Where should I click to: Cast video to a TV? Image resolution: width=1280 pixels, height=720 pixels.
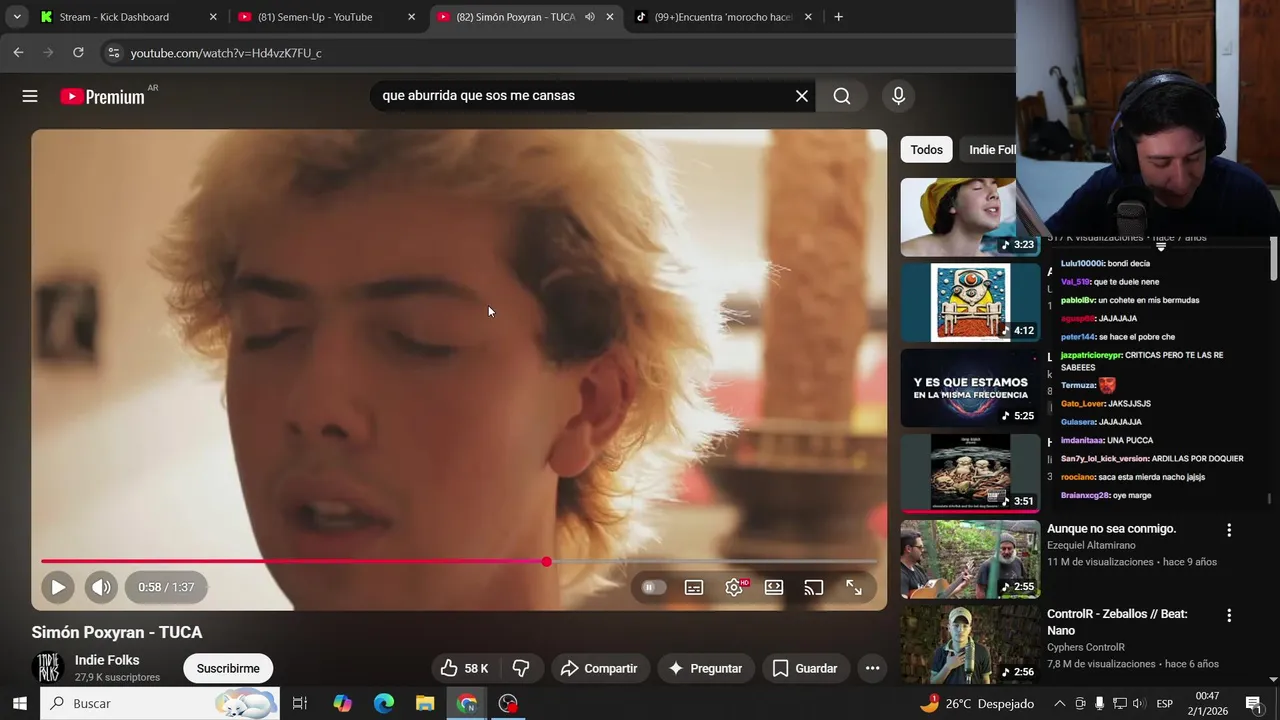click(x=814, y=587)
